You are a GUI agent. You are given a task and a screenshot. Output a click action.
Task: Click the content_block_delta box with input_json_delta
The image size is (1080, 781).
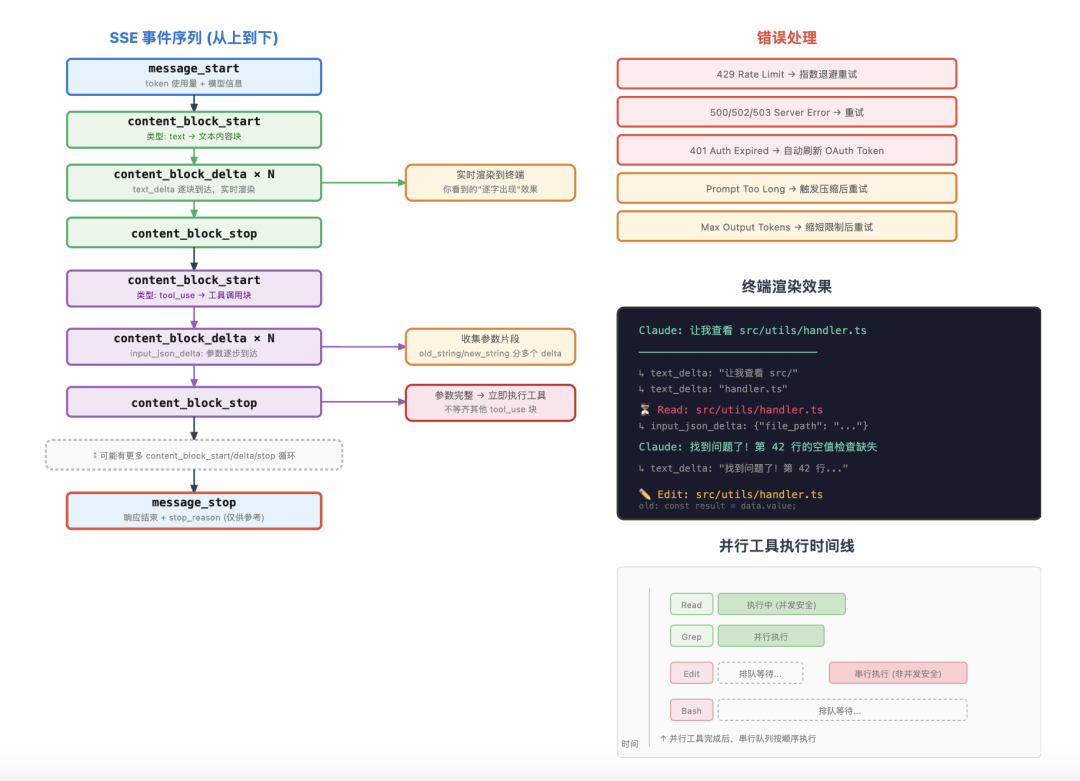click(194, 346)
